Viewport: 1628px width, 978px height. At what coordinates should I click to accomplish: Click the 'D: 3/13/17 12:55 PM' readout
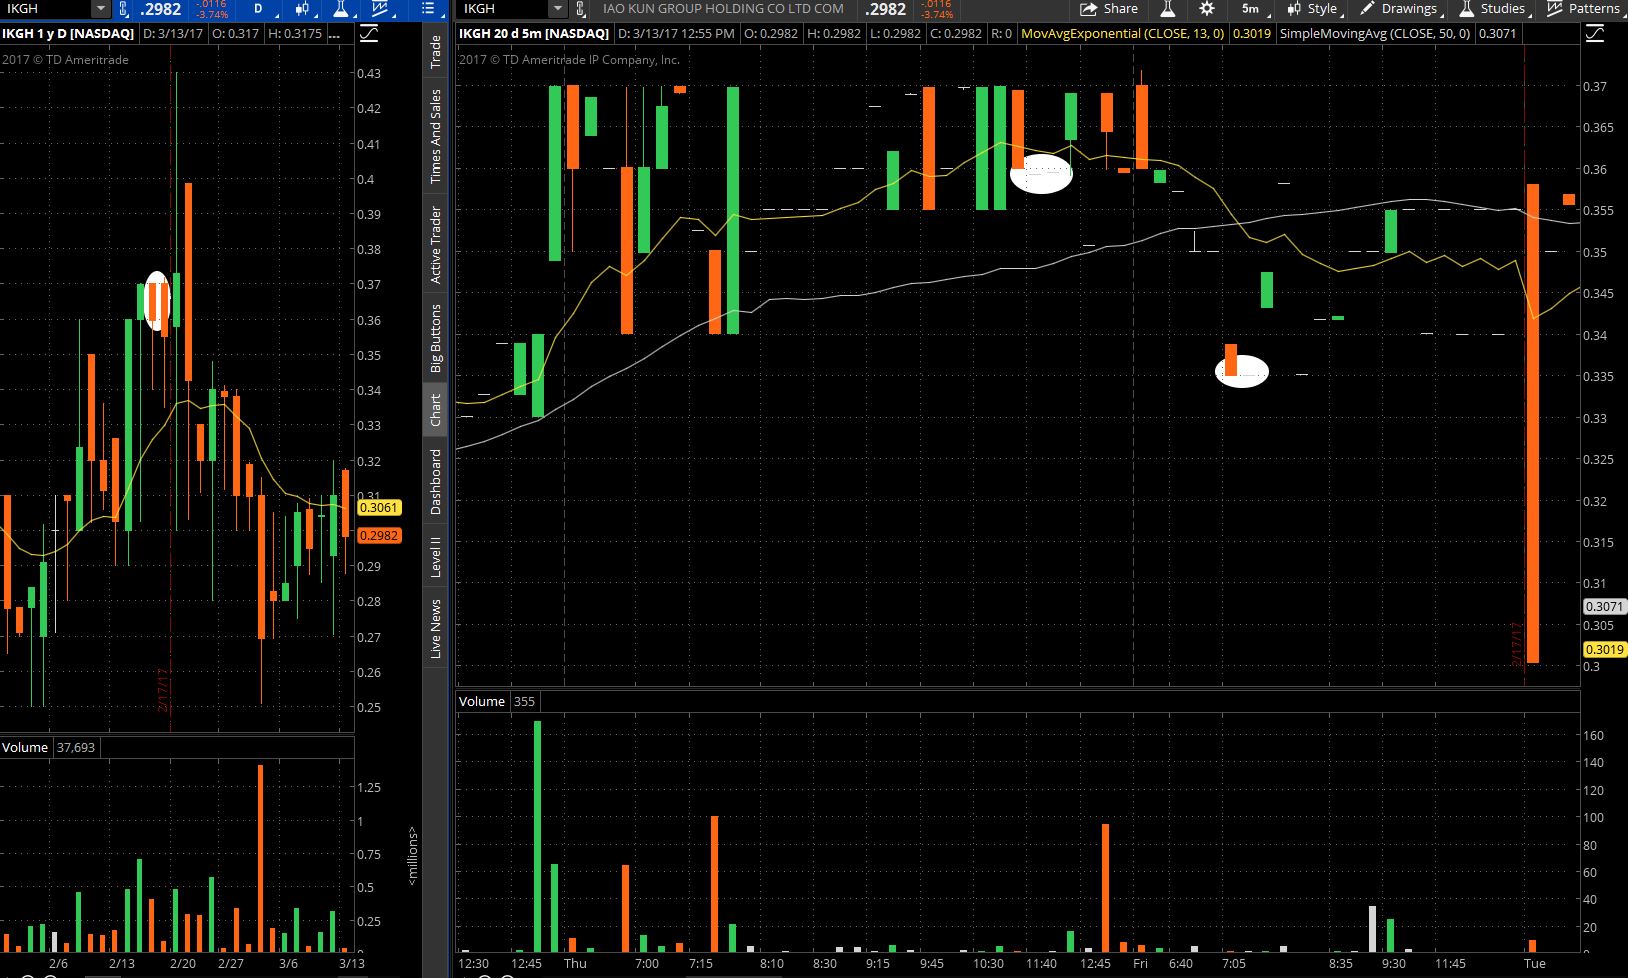677,33
